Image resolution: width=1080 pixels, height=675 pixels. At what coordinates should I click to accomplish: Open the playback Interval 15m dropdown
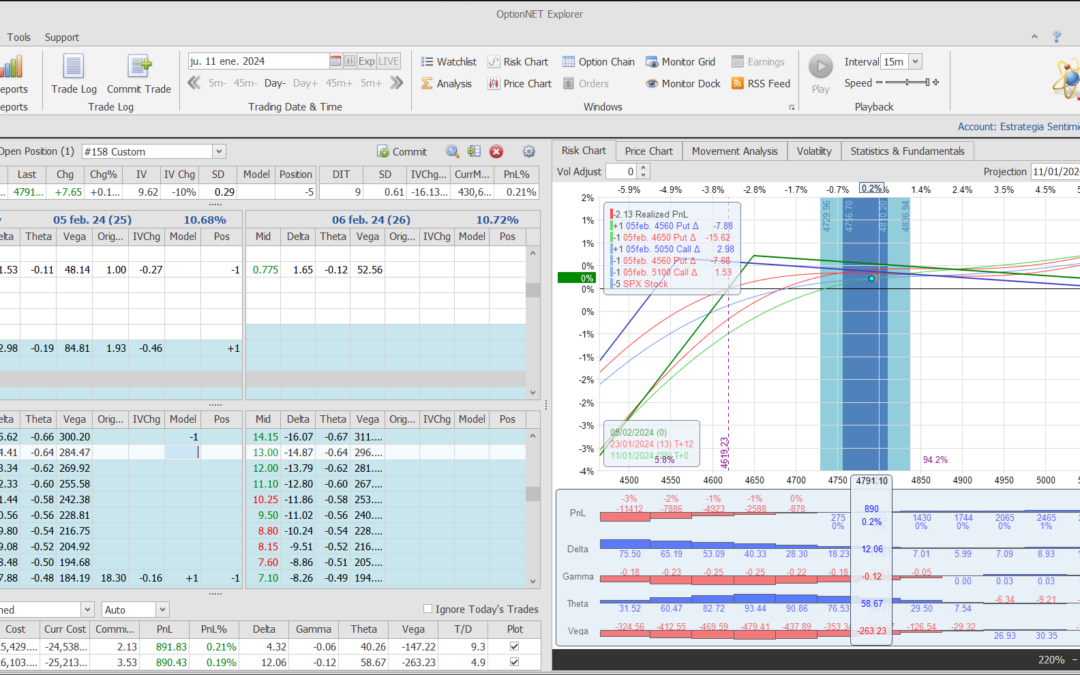click(915, 62)
